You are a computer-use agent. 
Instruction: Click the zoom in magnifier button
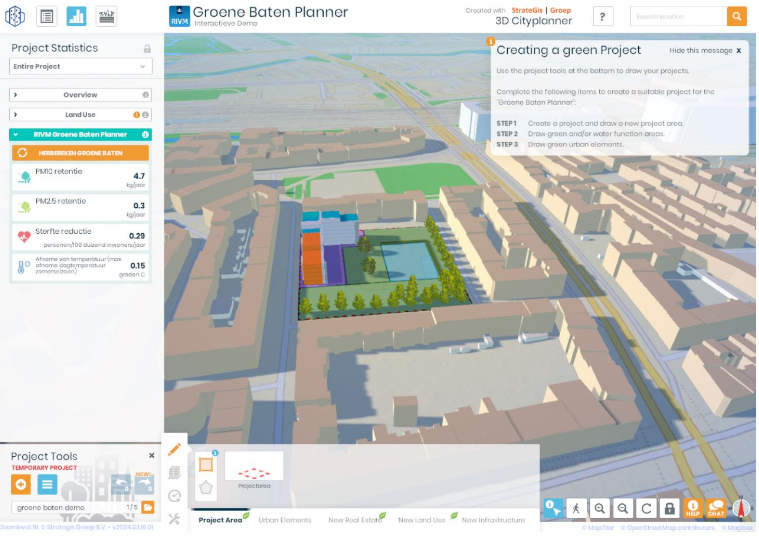point(599,508)
